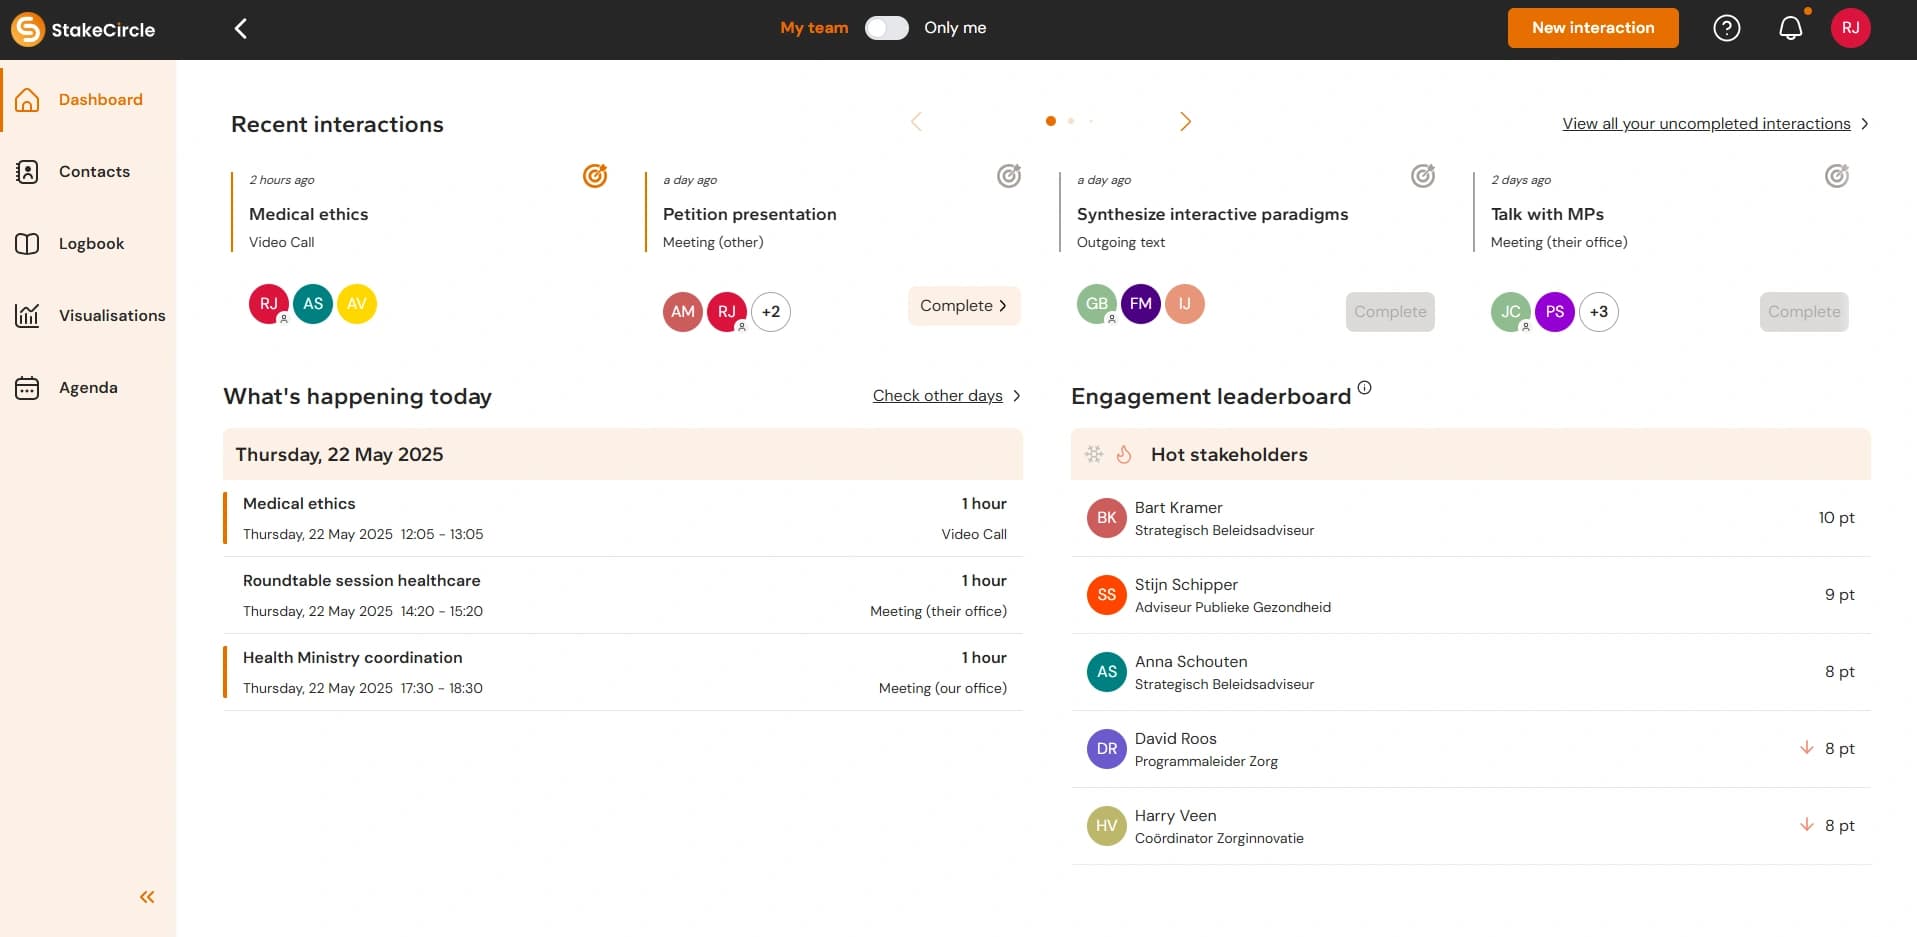Viewport: 1917px width, 937px height.
Task: Open the Check other days link
Action: [x=937, y=396]
